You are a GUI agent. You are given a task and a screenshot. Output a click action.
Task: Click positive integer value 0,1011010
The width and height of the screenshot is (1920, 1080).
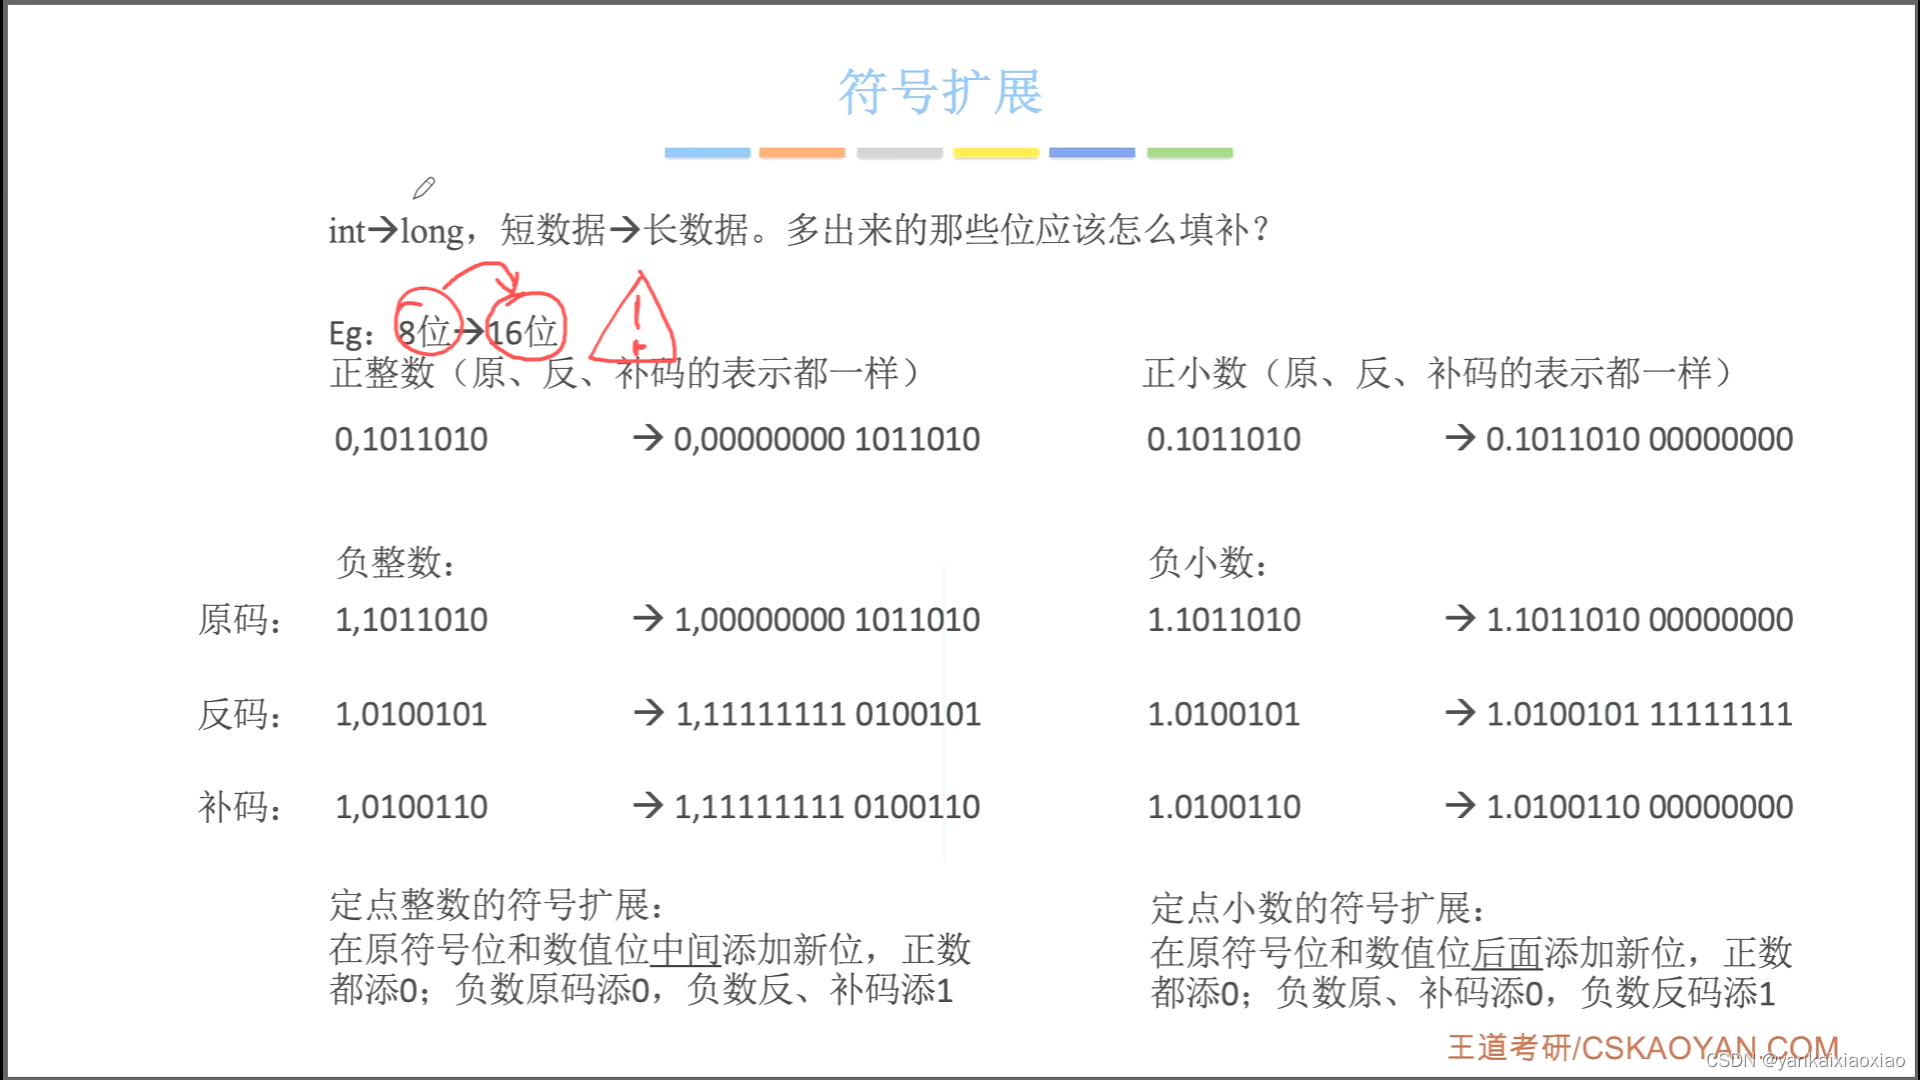click(411, 439)
